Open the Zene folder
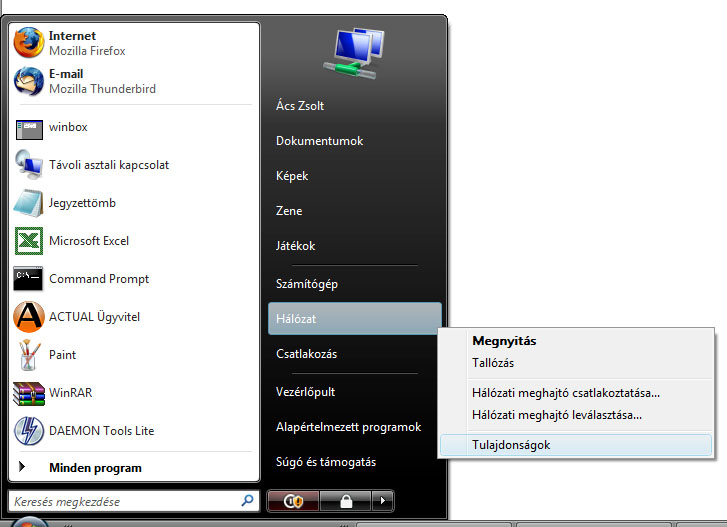 pyautogui.click(x=289, y=211)
